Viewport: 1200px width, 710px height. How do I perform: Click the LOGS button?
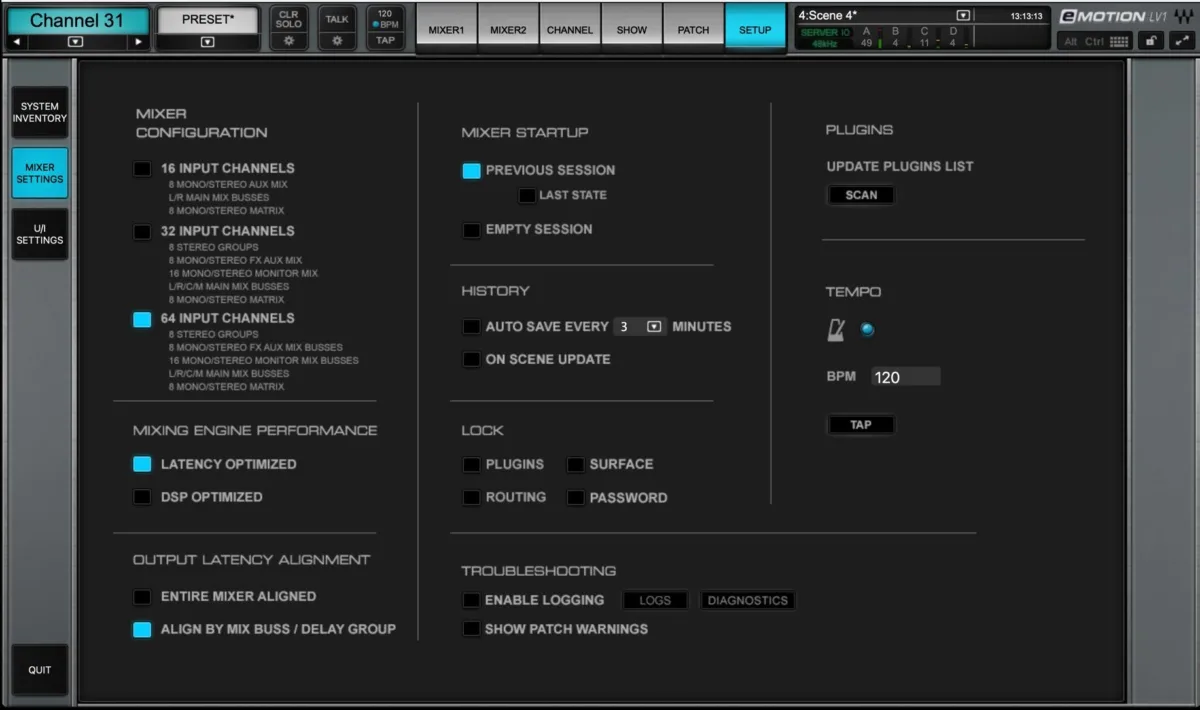(655, 600)
